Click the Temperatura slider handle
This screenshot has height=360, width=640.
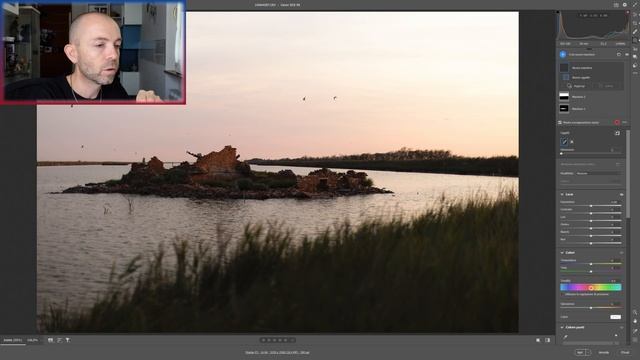(591, 264)
